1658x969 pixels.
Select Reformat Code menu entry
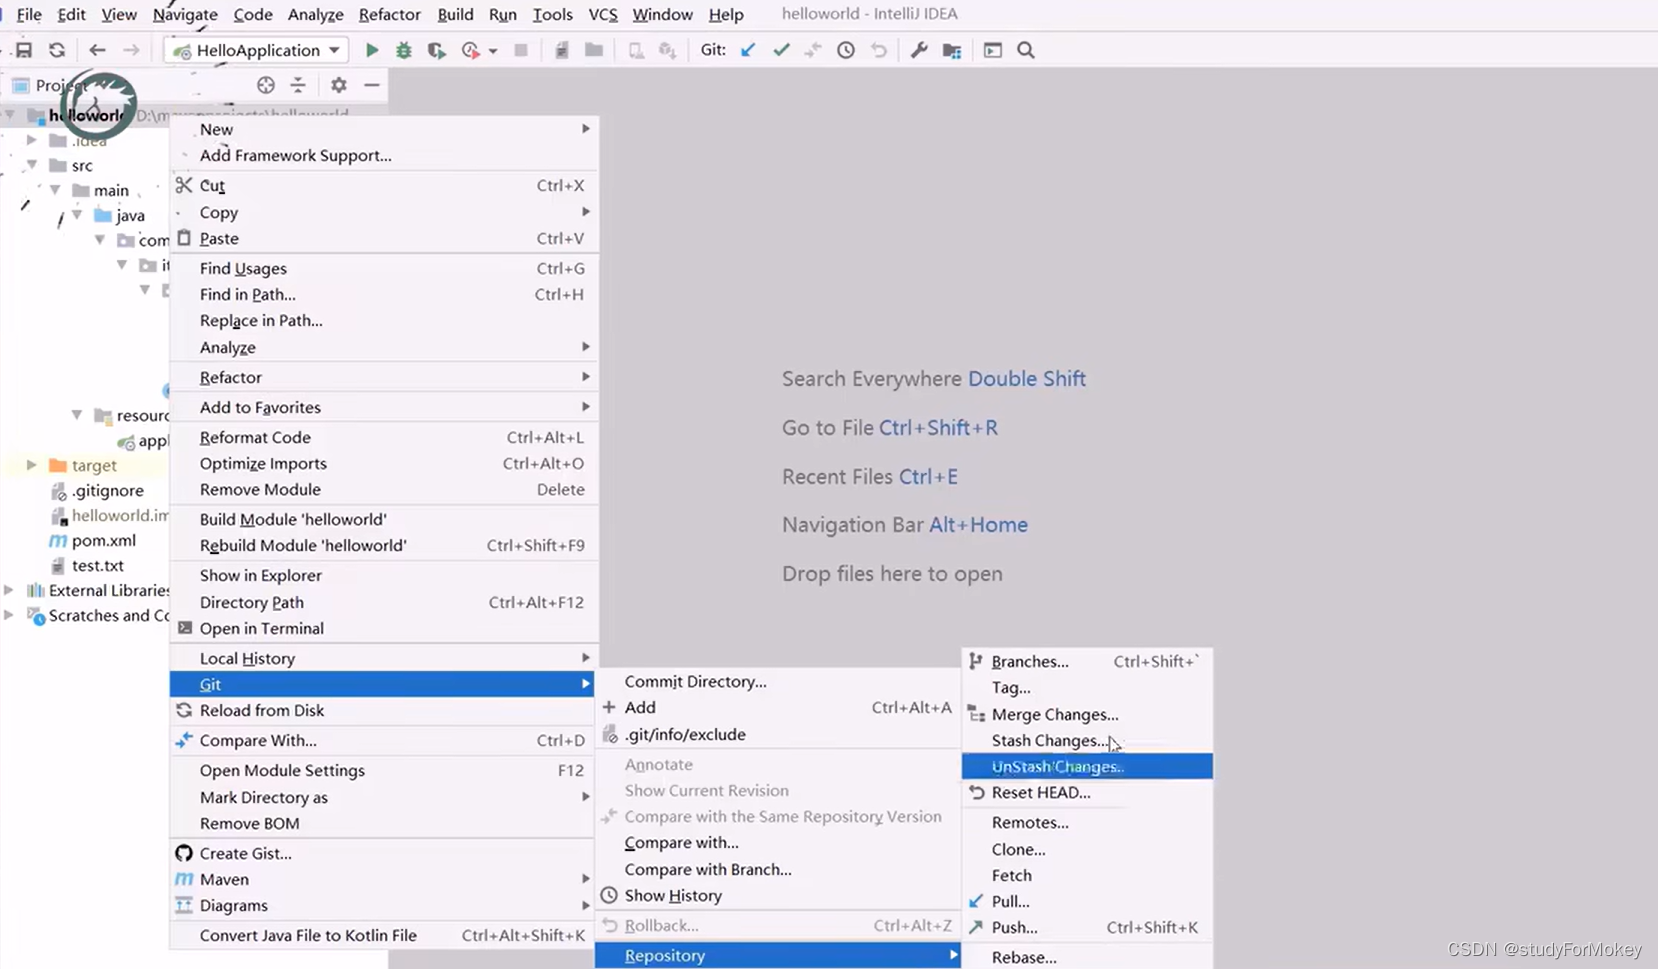pyautogui.click(x=384, y=437)
